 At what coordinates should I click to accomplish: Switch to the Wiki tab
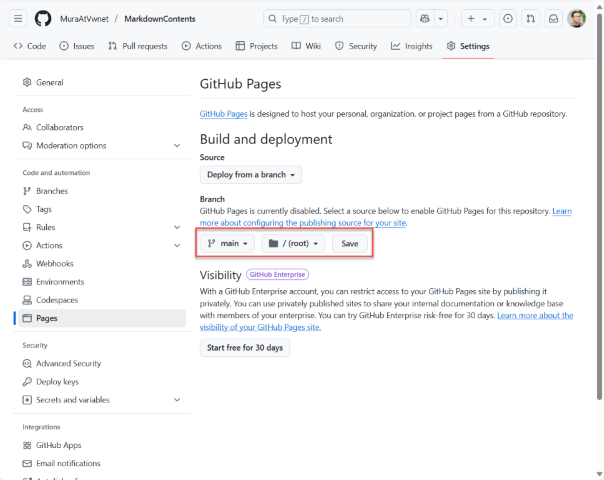[306, 46]
